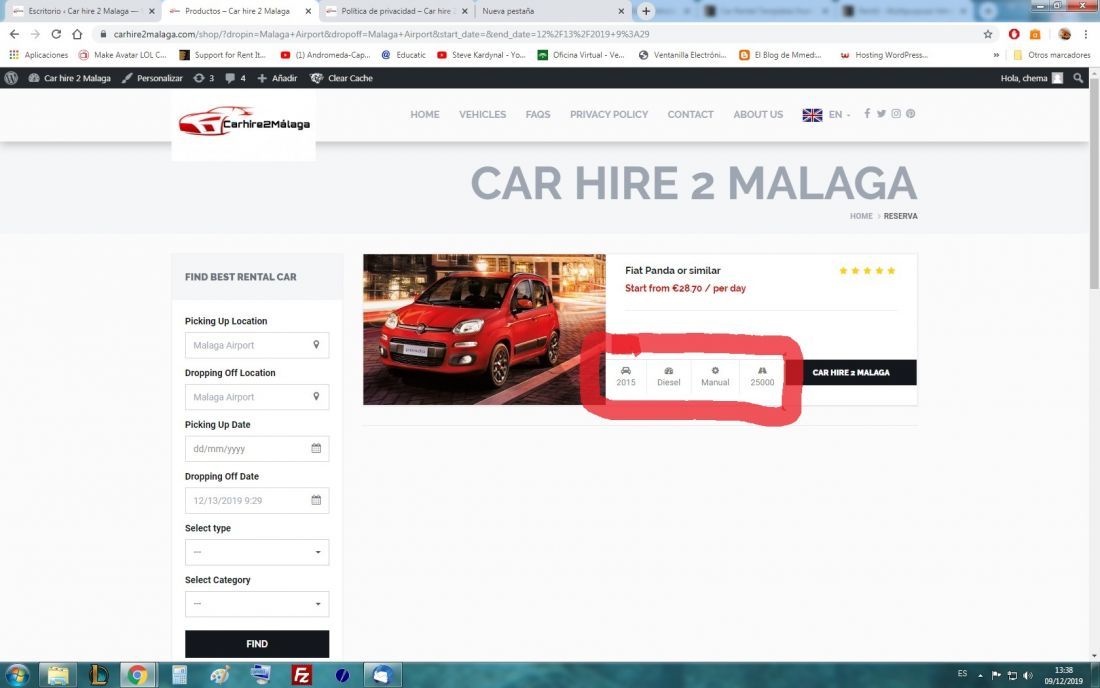Click the Diesel fuel type icon
This screenshot has width=1100, height=688.
pos(669,370)
